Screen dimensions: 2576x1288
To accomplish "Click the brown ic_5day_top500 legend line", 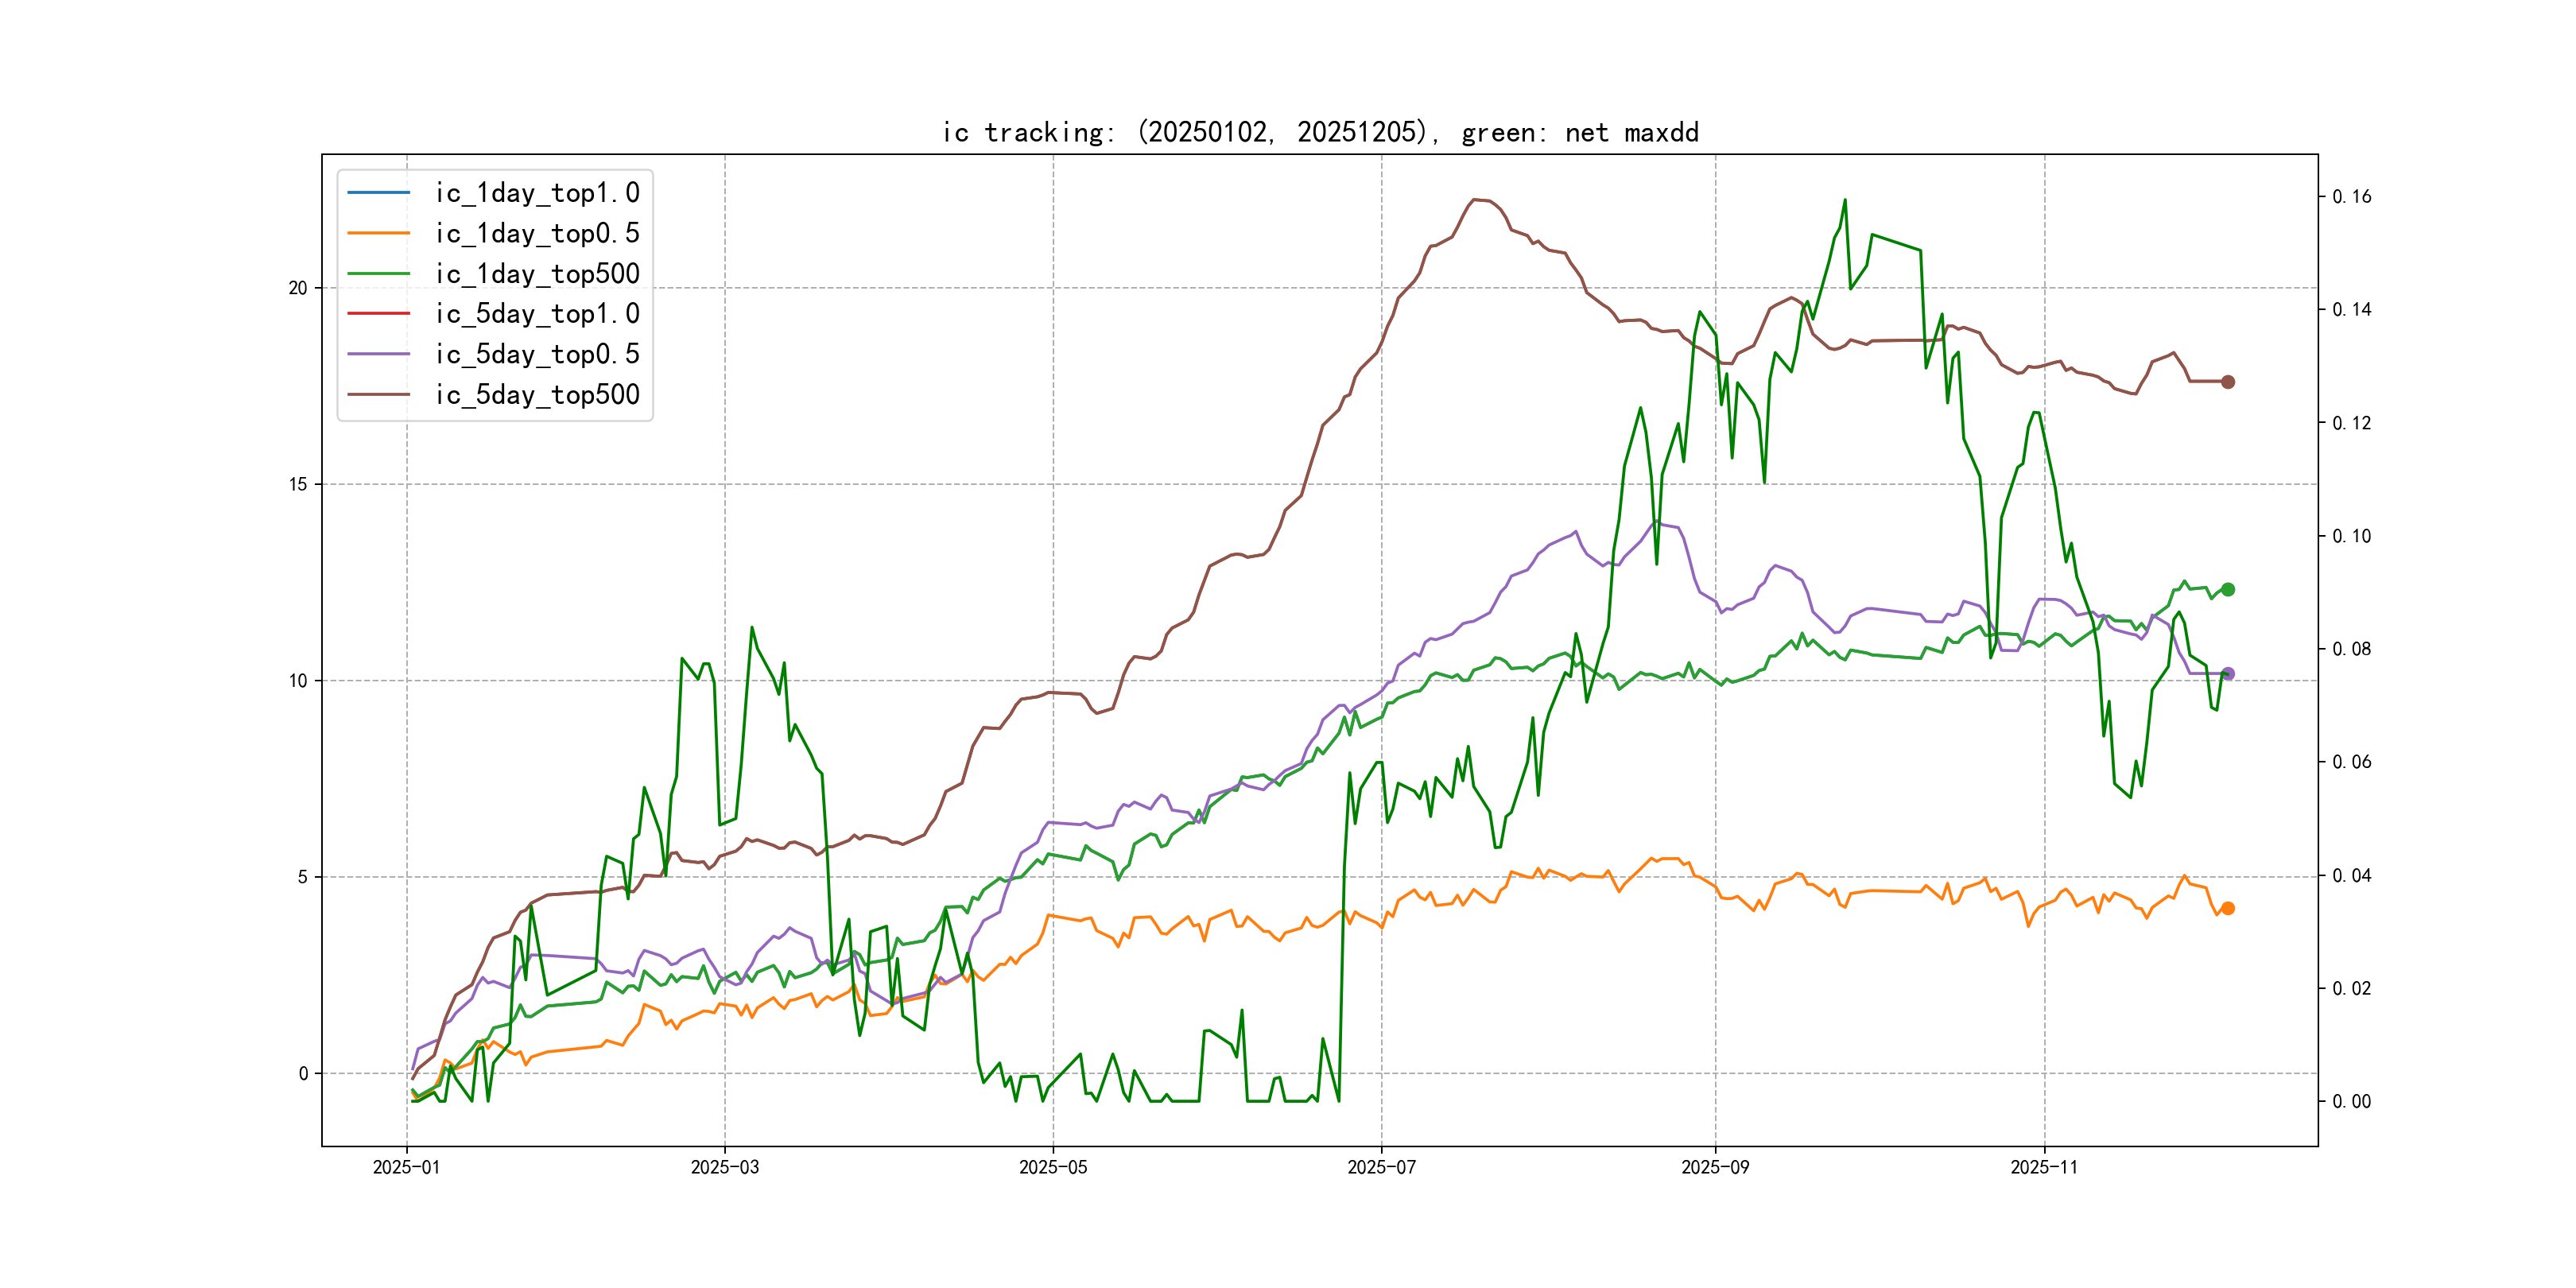I will coord(378,395).
